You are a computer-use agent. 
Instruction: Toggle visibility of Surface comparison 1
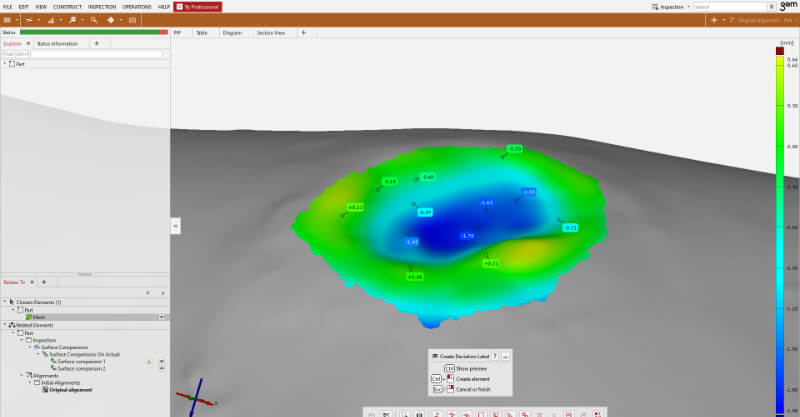tap(162, 361)
